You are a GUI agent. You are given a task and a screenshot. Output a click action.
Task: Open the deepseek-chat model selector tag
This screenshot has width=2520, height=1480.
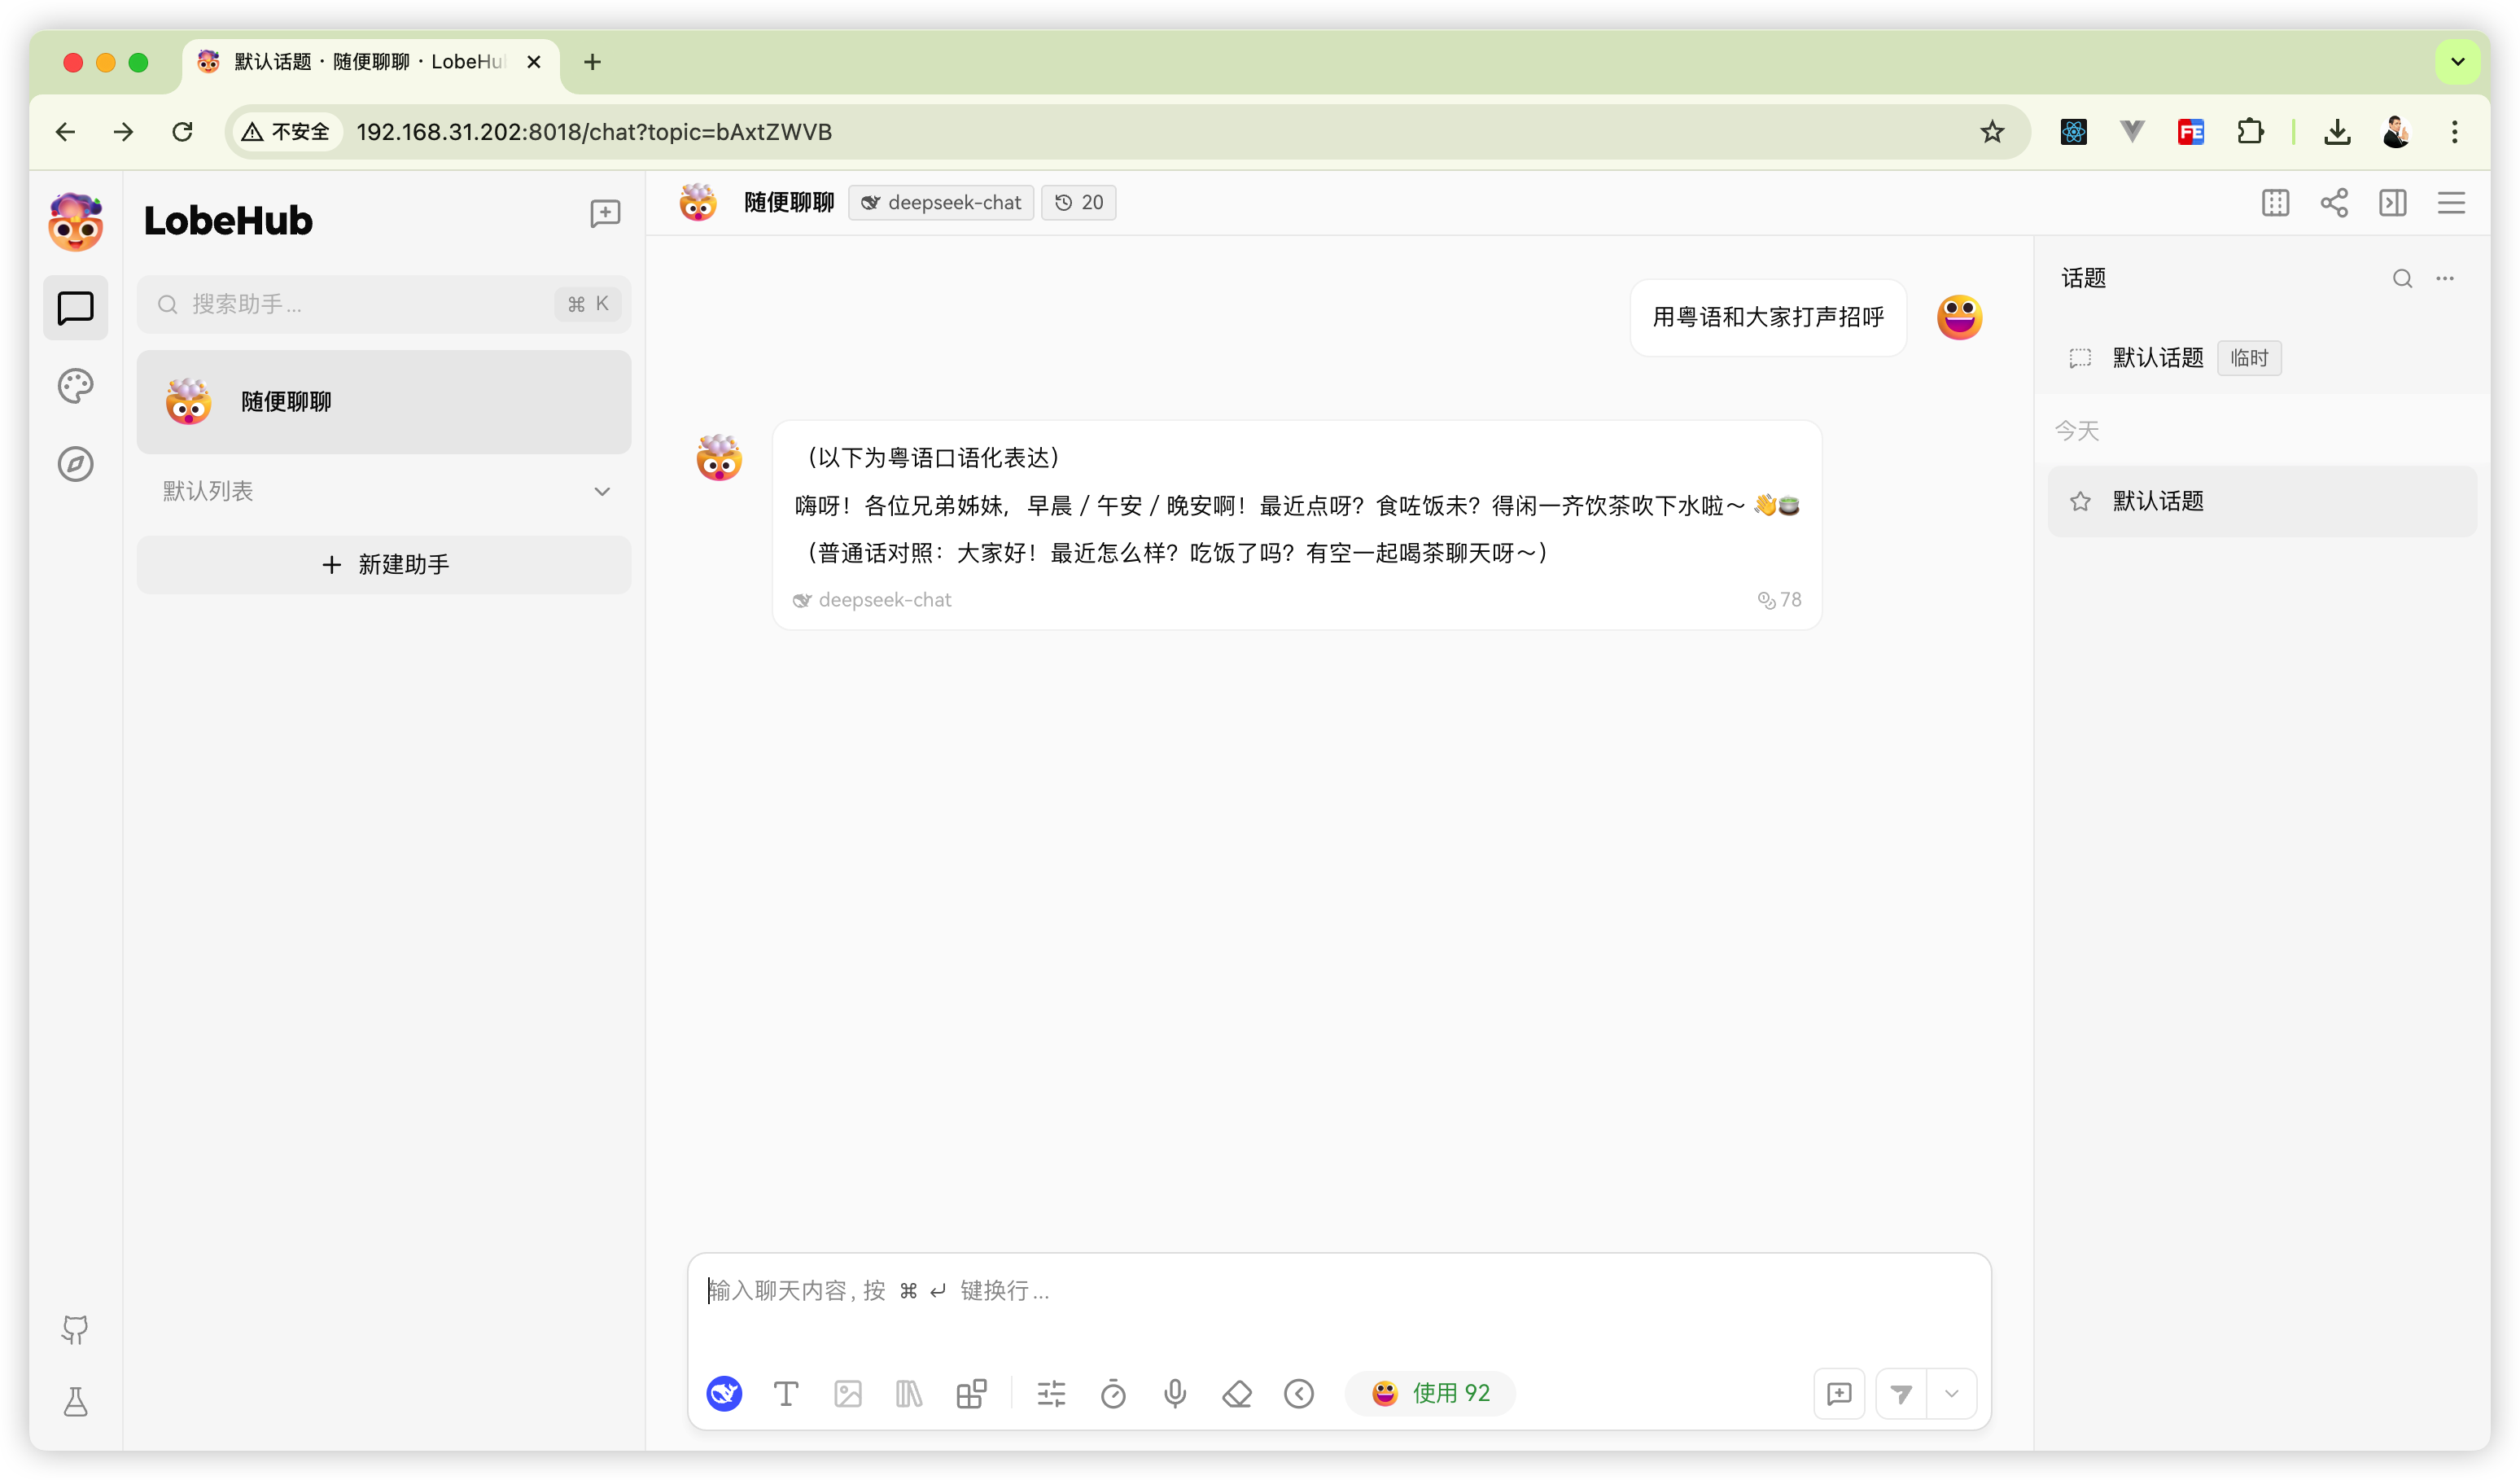pyautogui.click(x=941, y=203)
